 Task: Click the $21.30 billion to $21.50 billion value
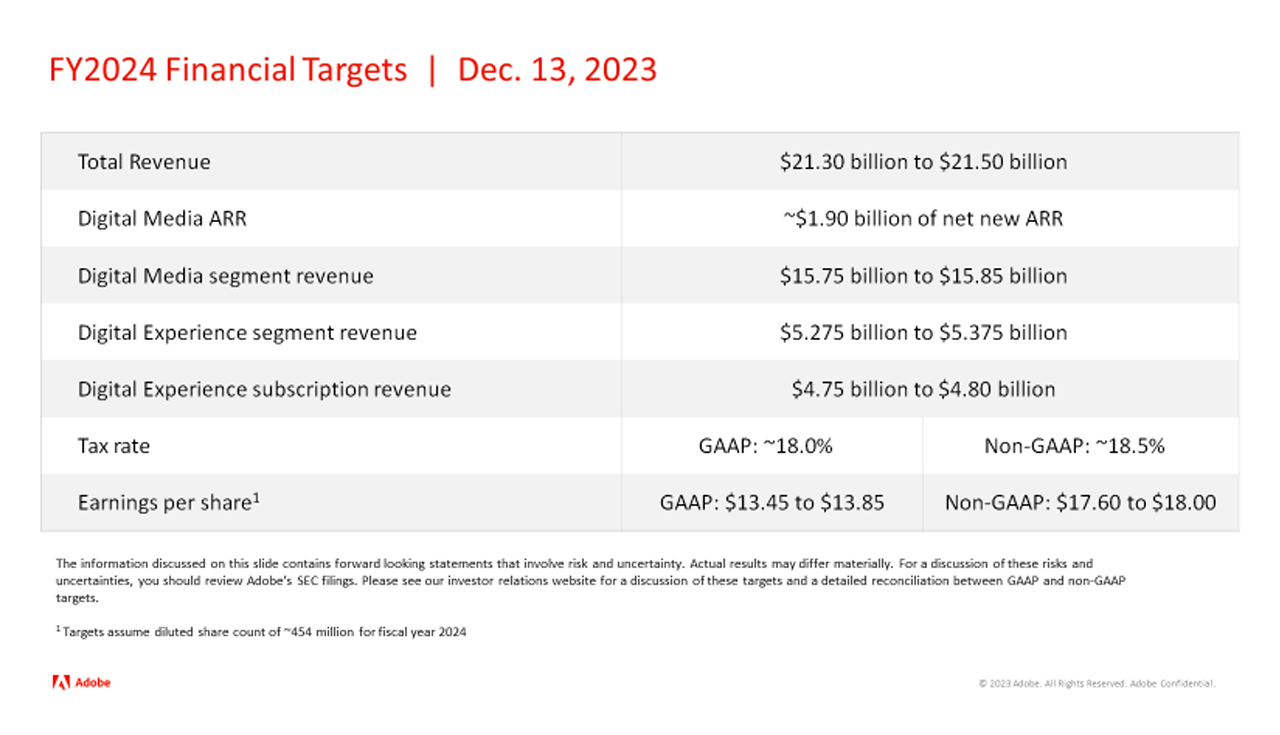point(923,162)
